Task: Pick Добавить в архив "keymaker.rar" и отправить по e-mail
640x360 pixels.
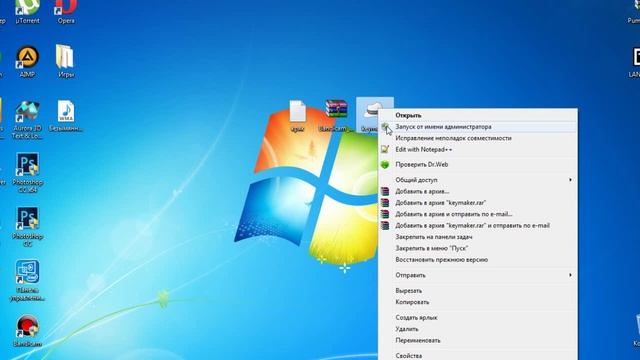Action: point(478,225)
